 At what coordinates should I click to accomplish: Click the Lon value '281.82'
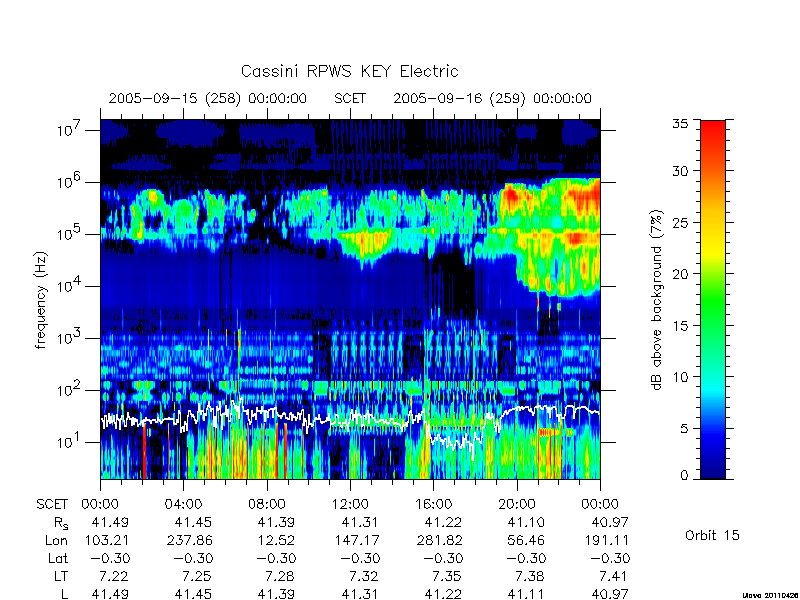pos(442,540)
